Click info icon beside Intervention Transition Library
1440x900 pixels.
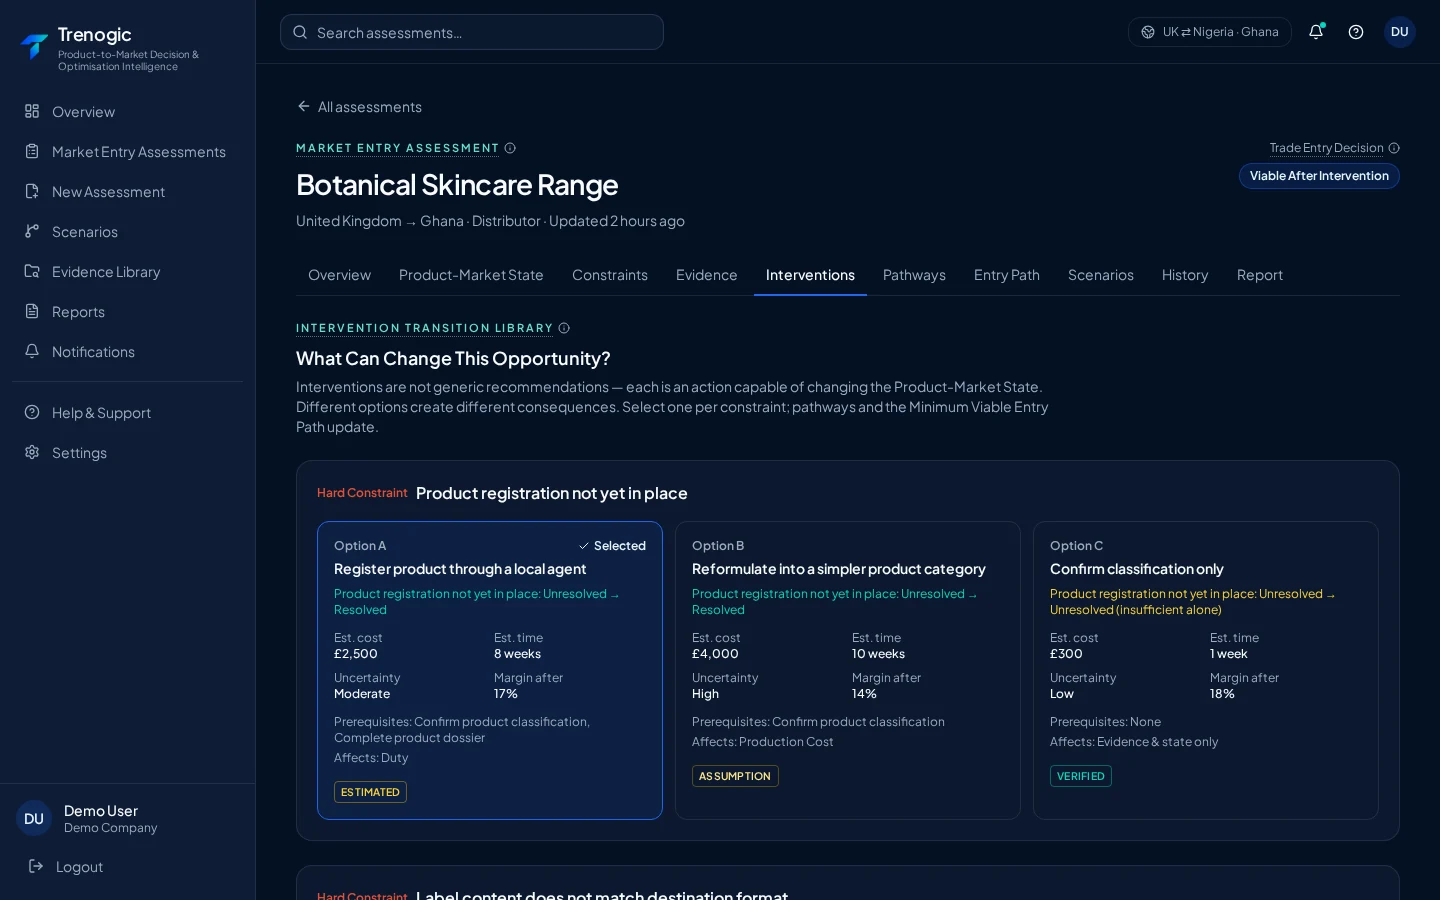[x=564, y=328]
